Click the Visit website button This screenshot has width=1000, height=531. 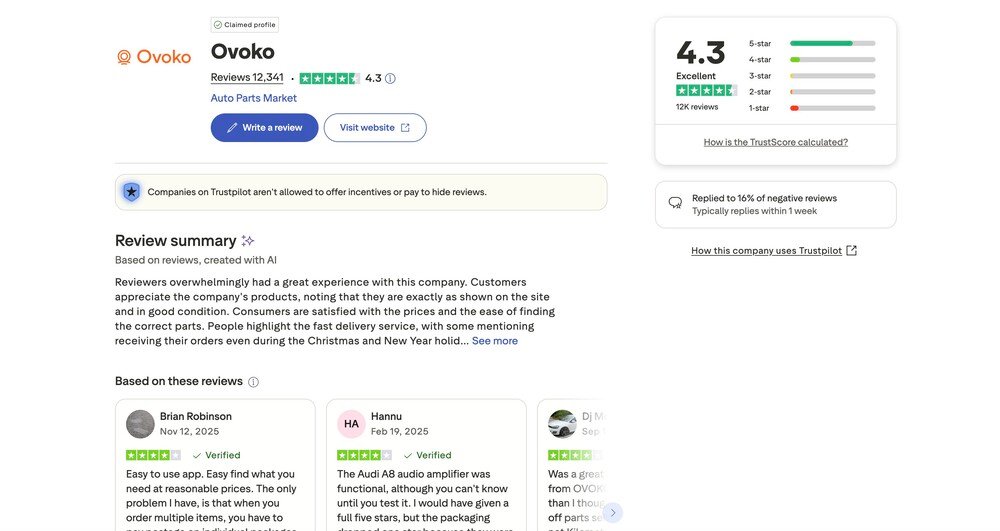pos(375,127)
